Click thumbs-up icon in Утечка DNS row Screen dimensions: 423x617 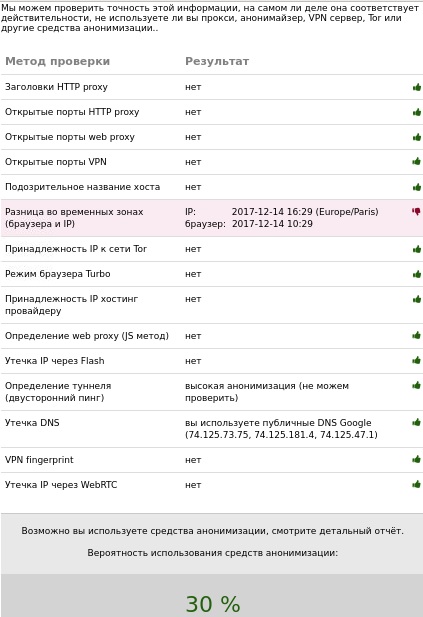pos(417,422)
